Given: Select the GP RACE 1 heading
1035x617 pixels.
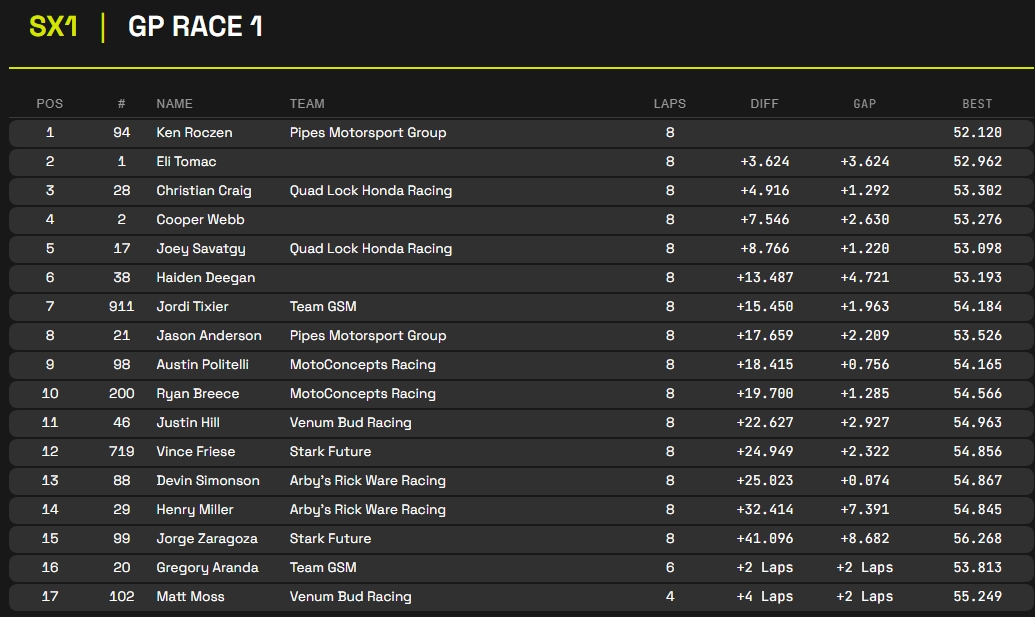Looking at the screenshot, I should [x=195, y=27].
